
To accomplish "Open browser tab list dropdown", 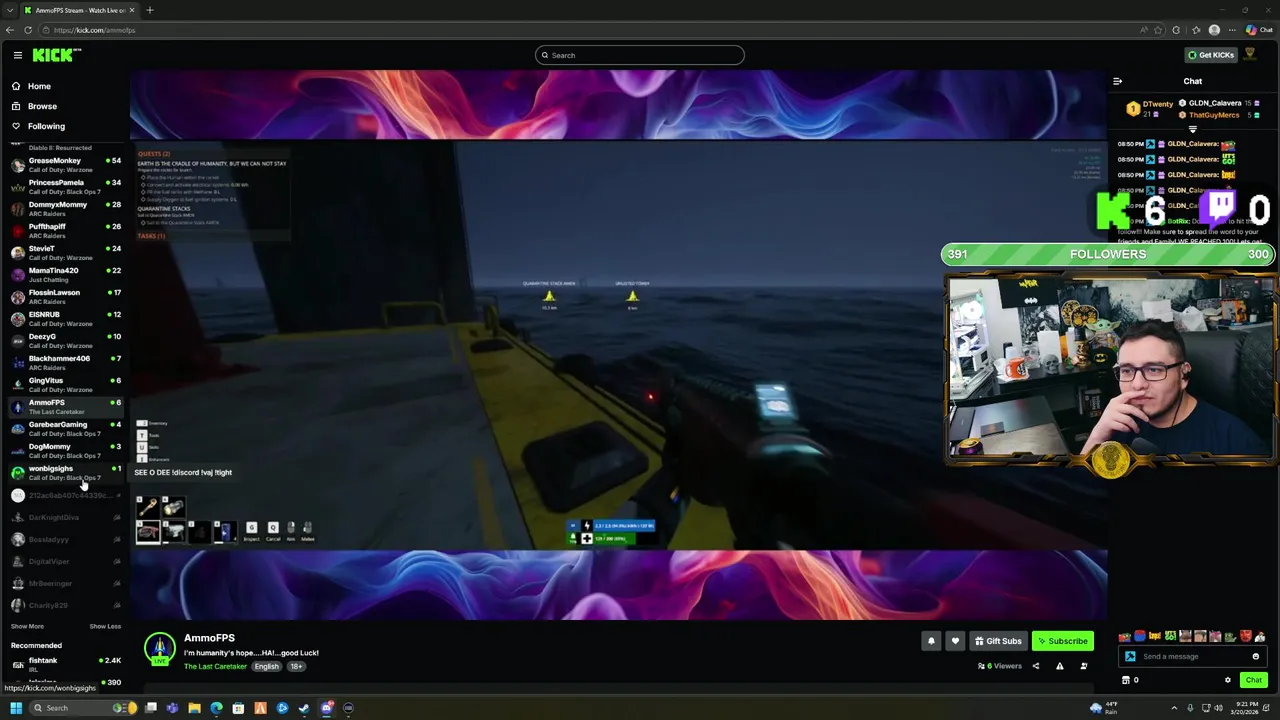I will point(10,10).
